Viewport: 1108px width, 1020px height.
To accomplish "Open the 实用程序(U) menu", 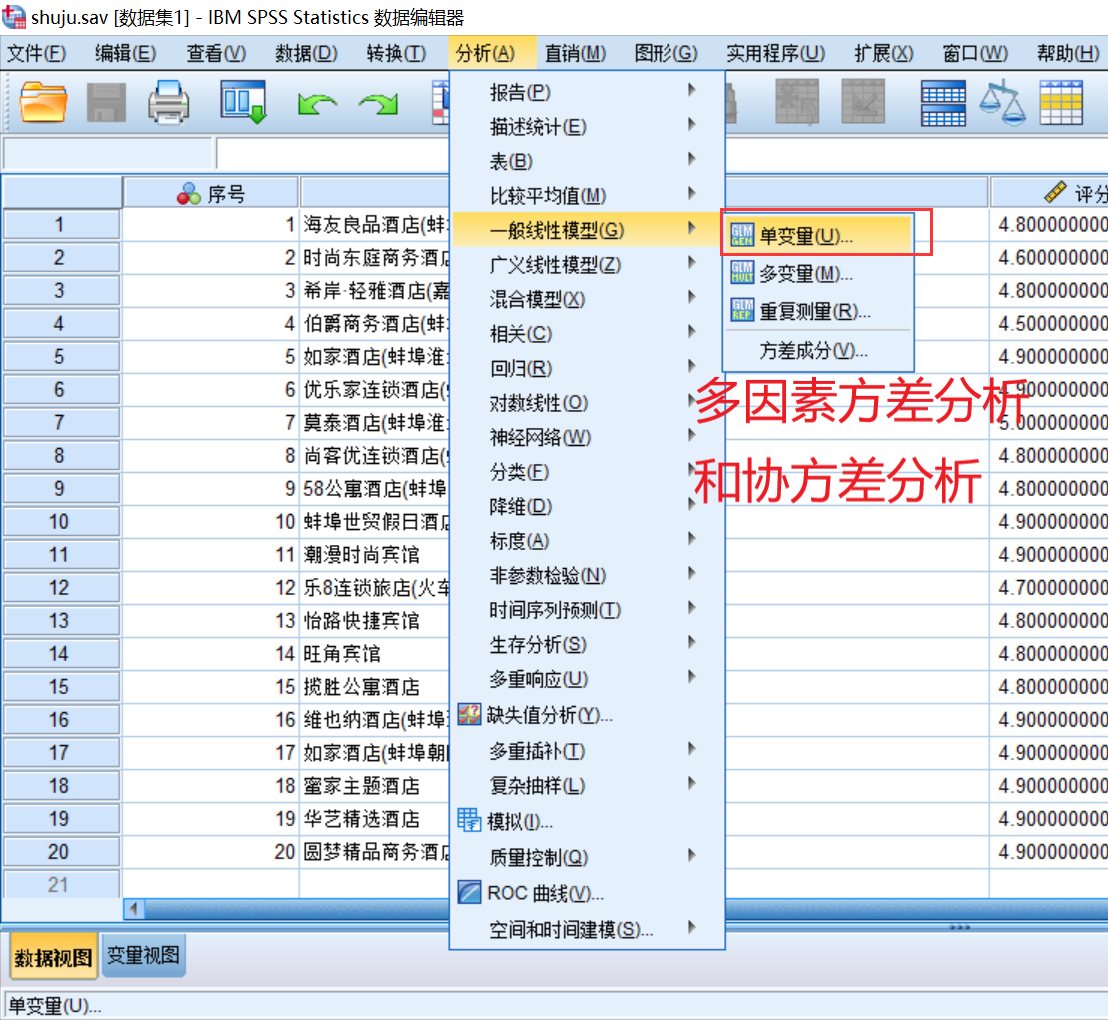I will click(775, 53).
